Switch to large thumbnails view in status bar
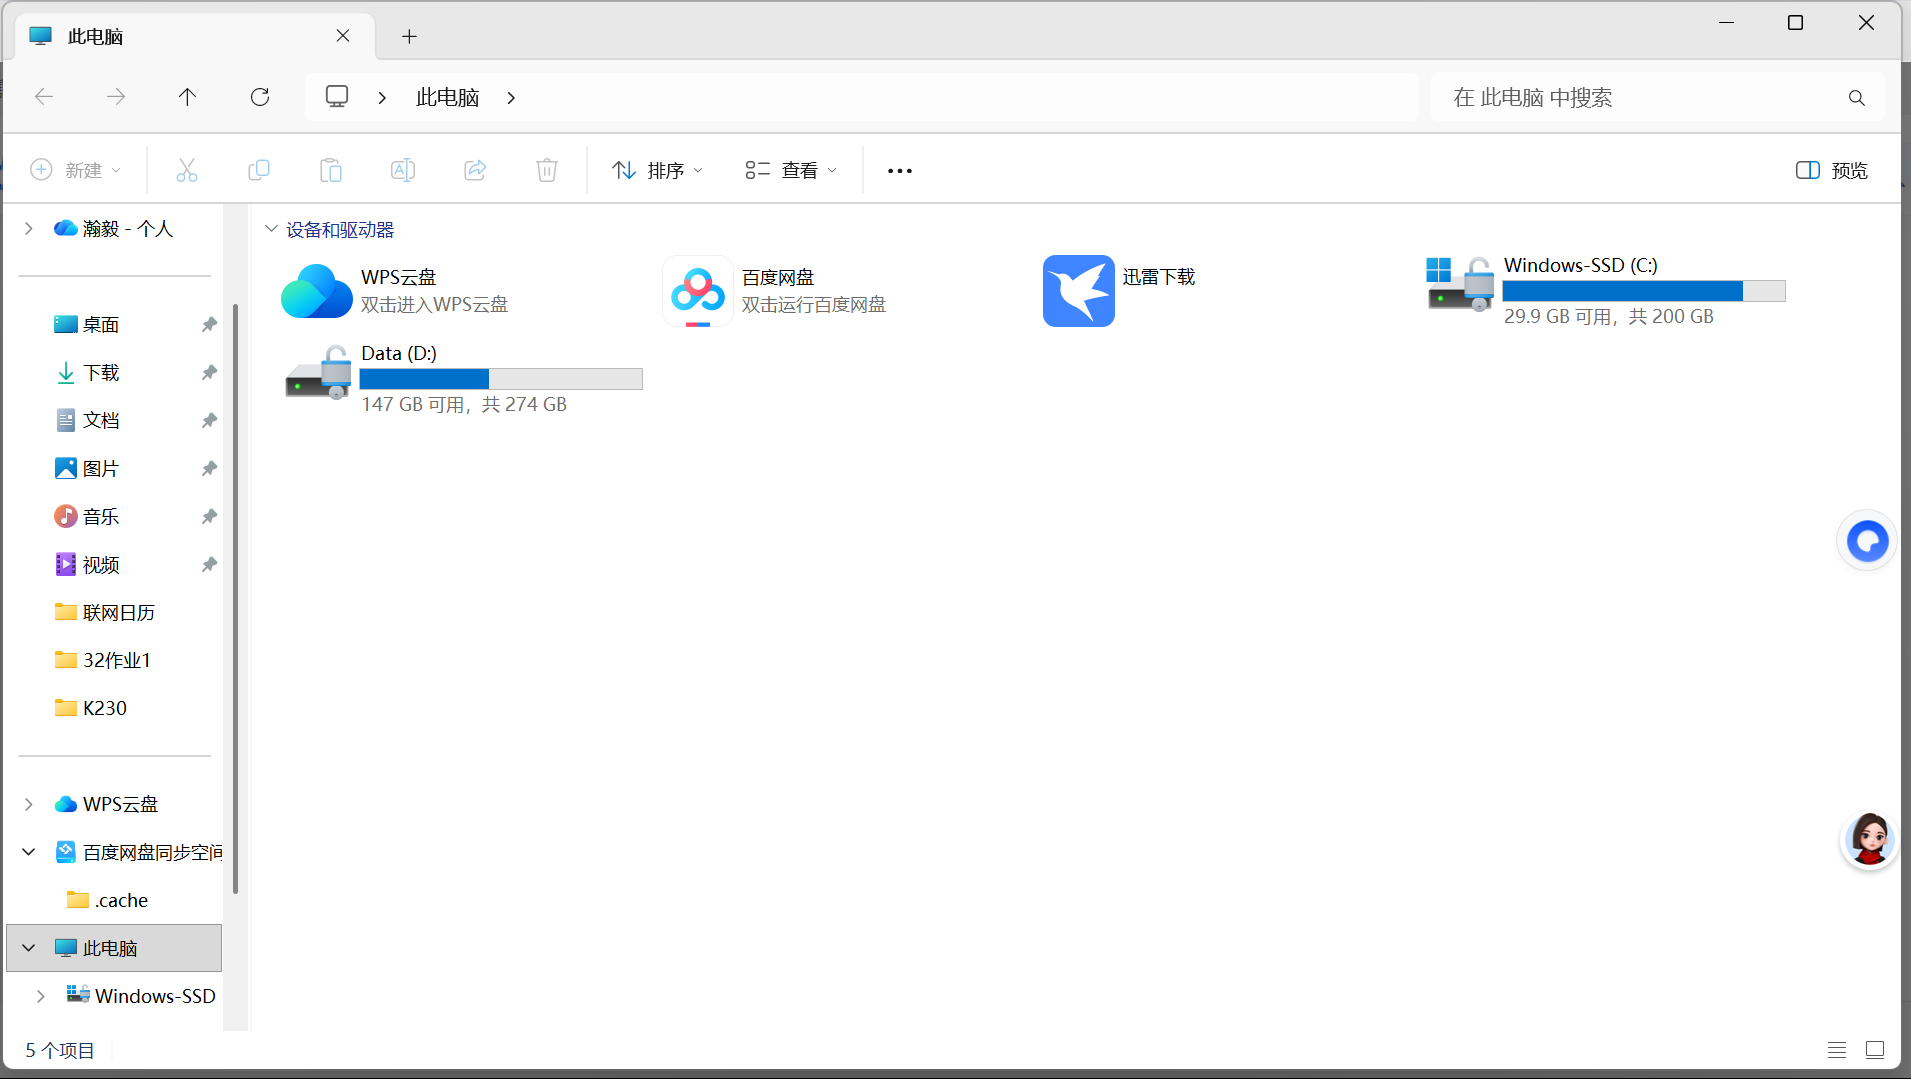 [1875, 1050]
